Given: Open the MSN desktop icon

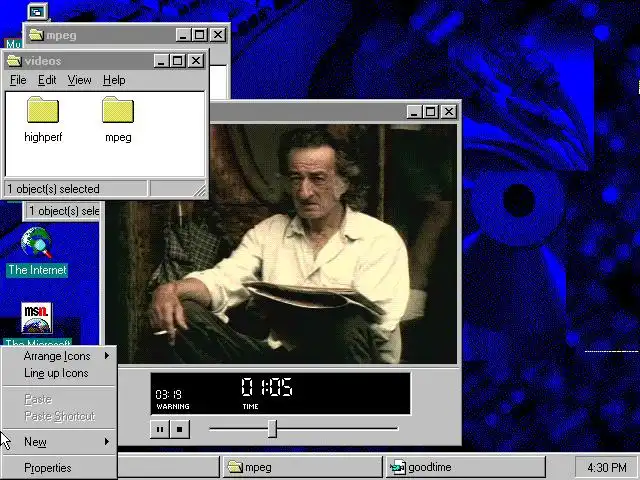Looking at the screenshot, I should click(x=36, y=318).
